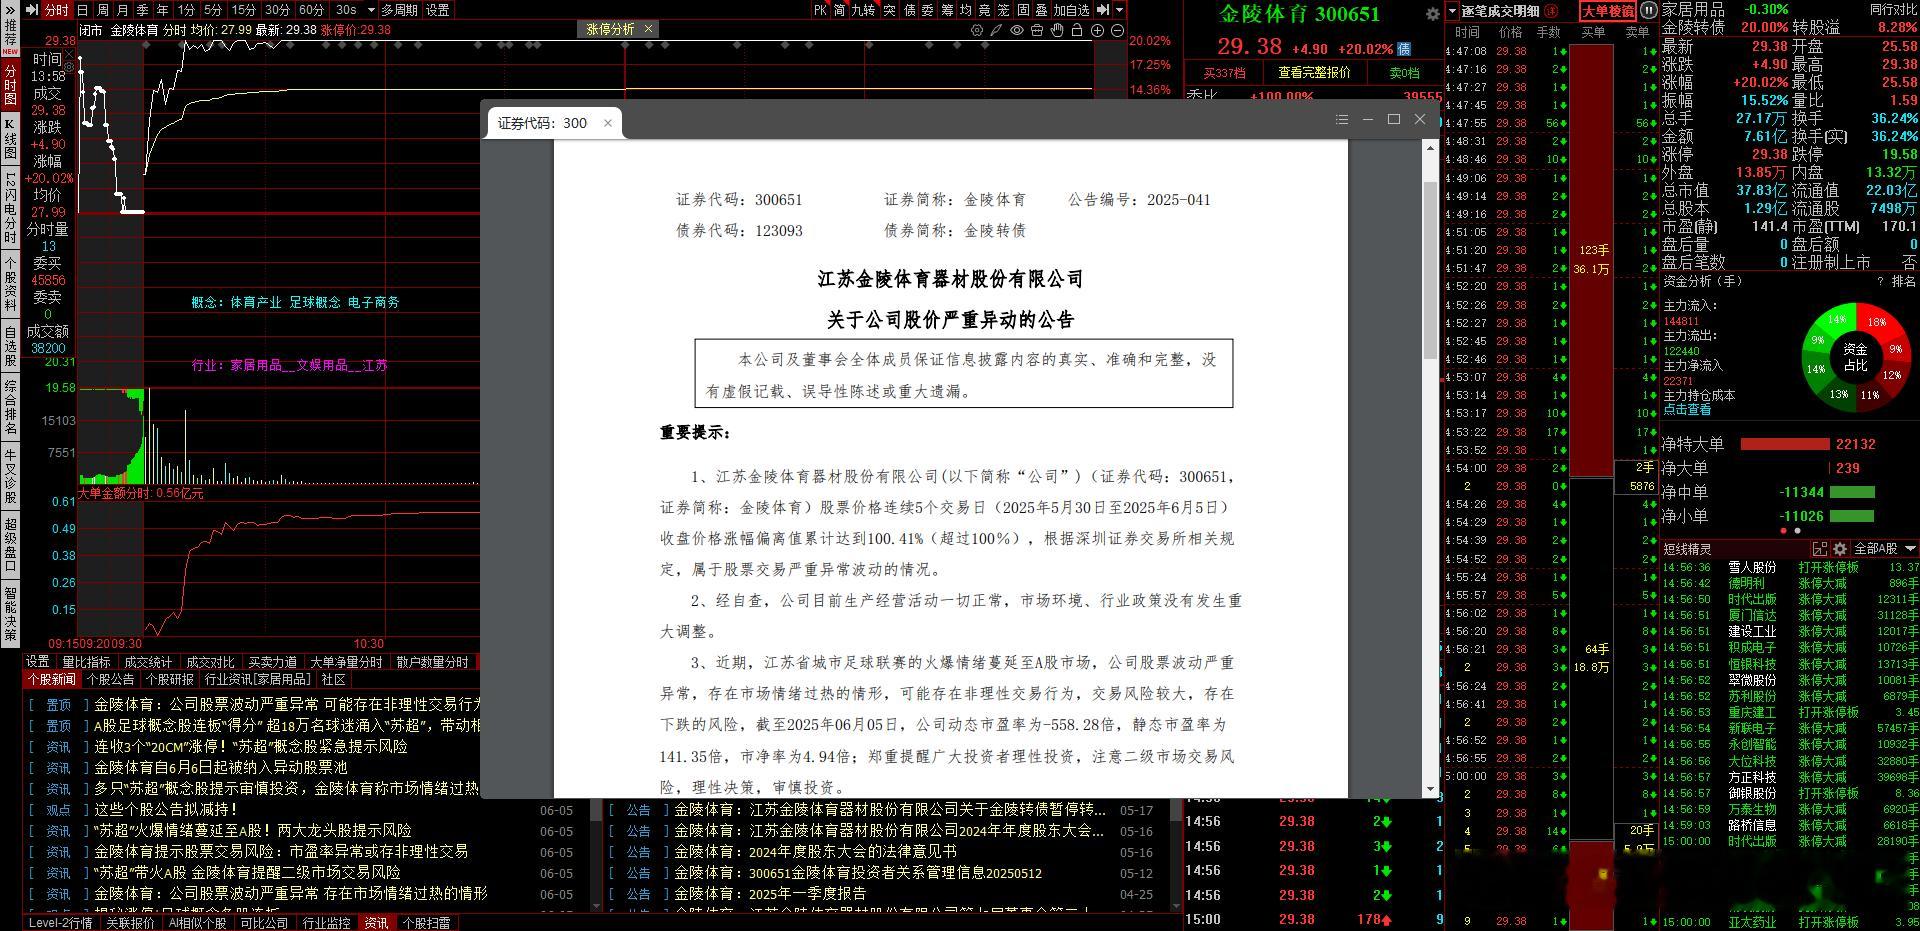Select the hand pan tool icon
The height and width of the screenshot is (931, 1920).
tap(1057, 30)
